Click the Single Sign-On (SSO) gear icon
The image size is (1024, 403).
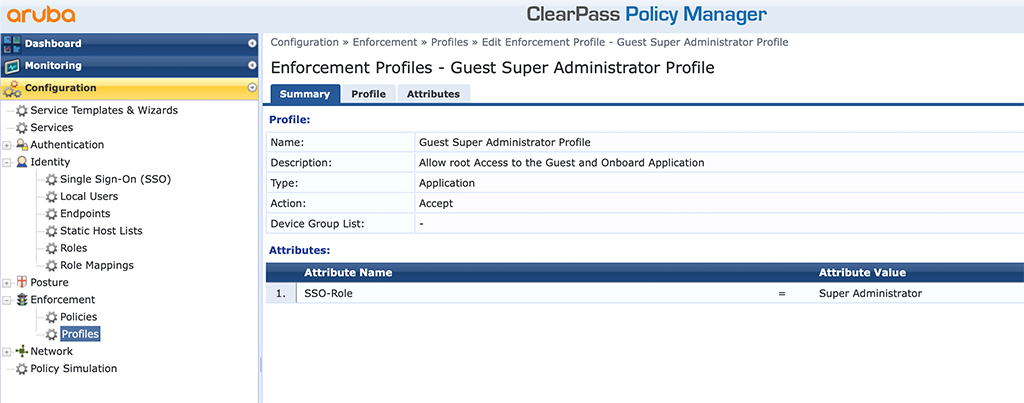tap(52, 179)
